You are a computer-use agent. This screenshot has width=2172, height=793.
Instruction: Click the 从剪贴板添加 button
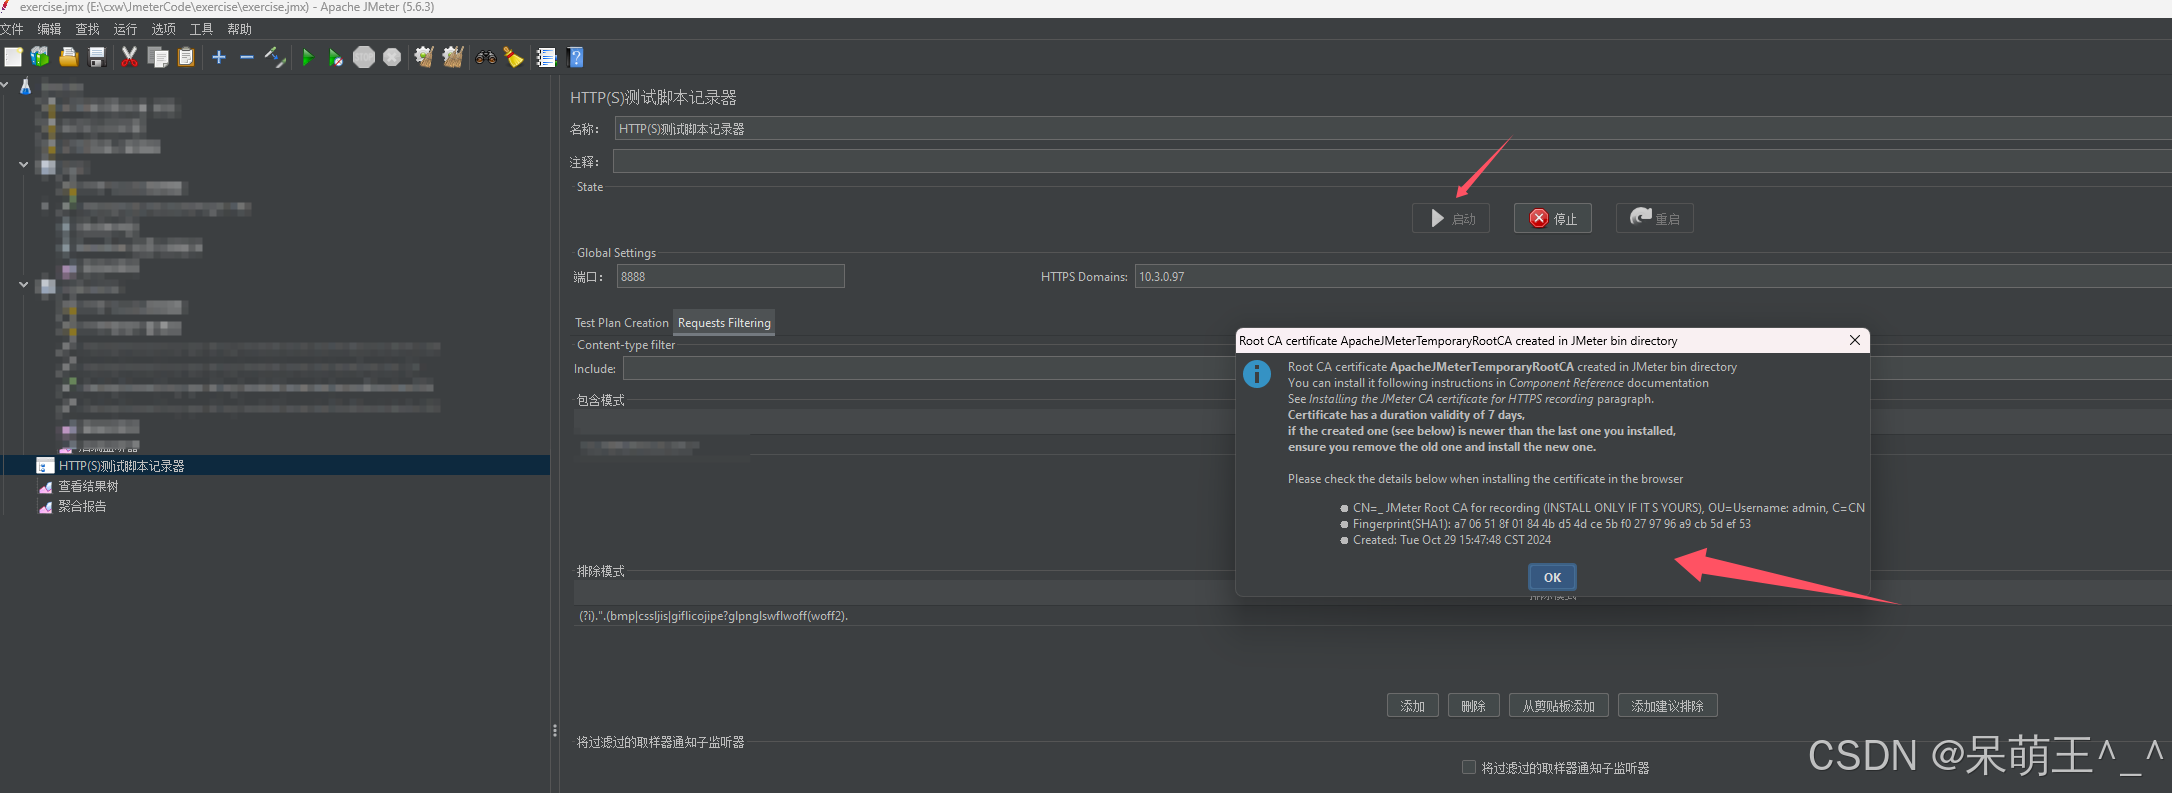pyautogui.click(x=1559, y=706)
